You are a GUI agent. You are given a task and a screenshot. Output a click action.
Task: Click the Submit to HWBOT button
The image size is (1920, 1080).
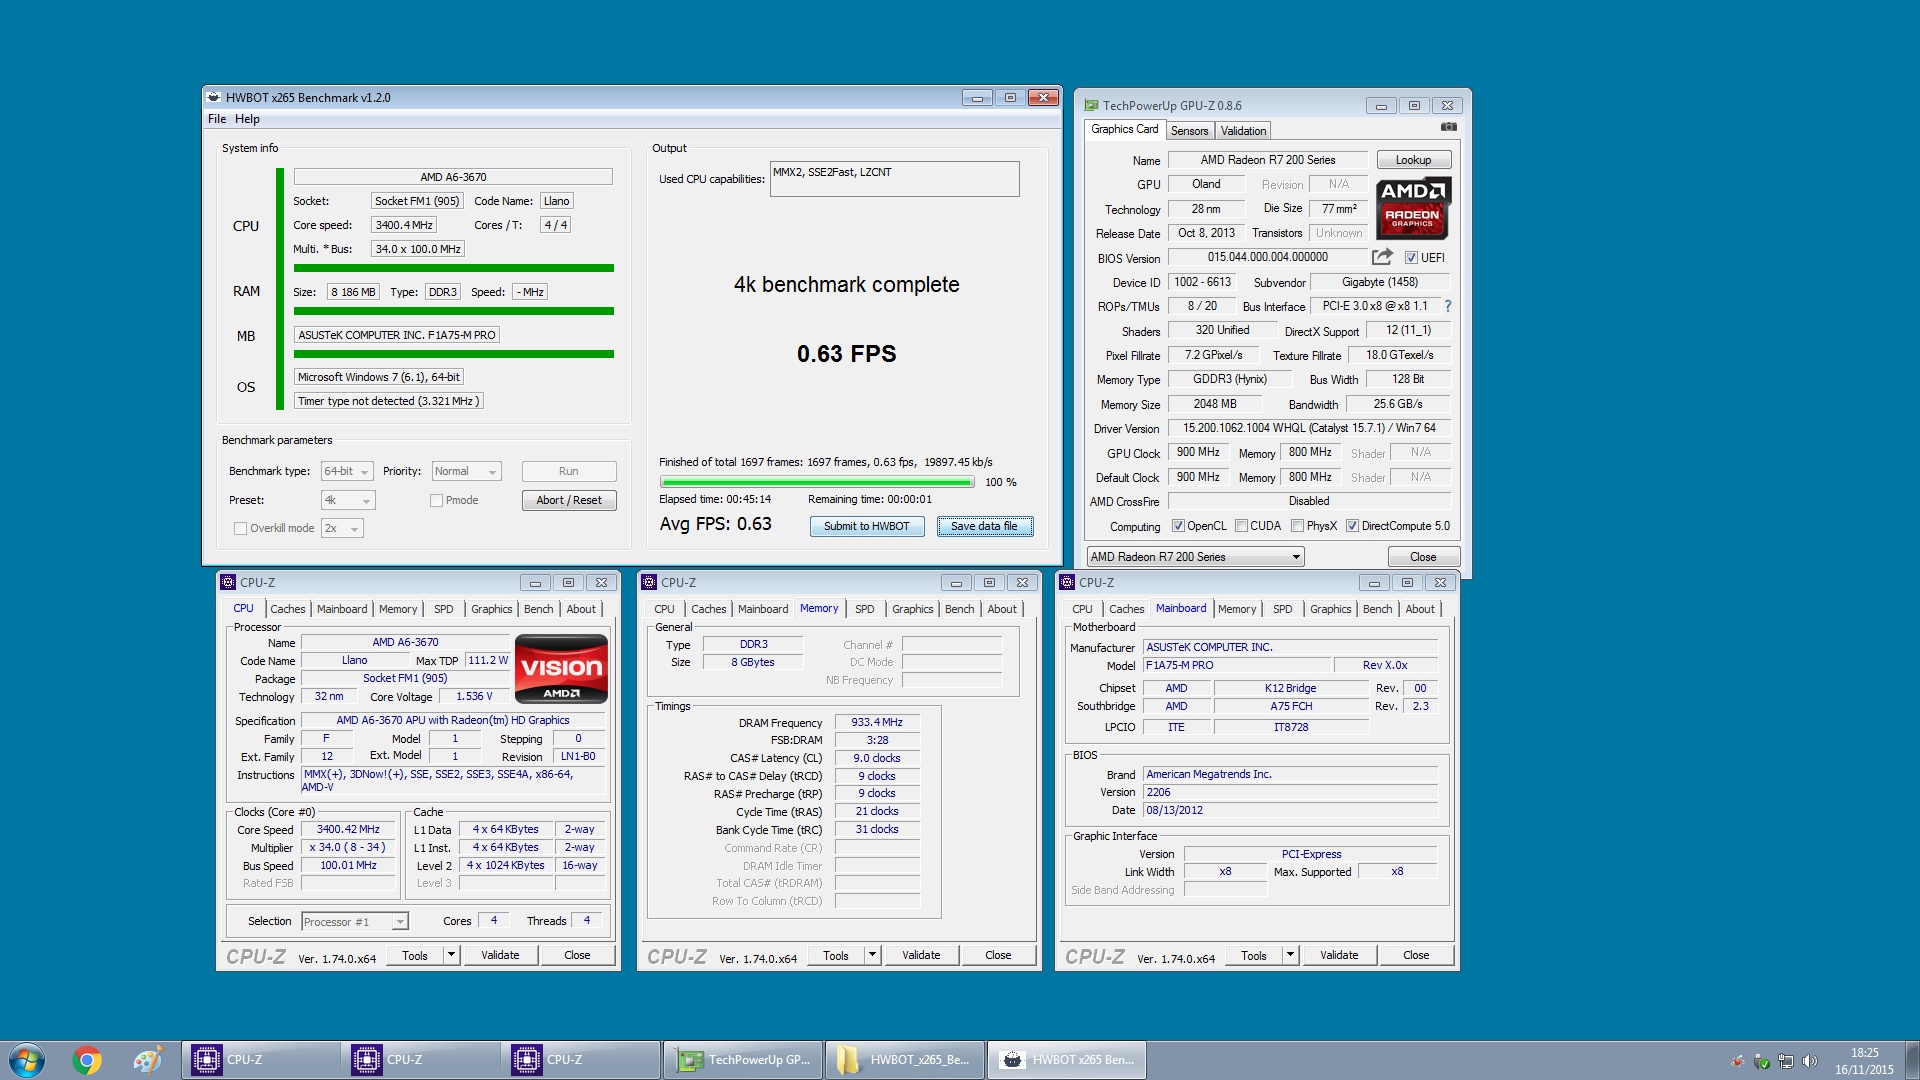tap(867, 526)
